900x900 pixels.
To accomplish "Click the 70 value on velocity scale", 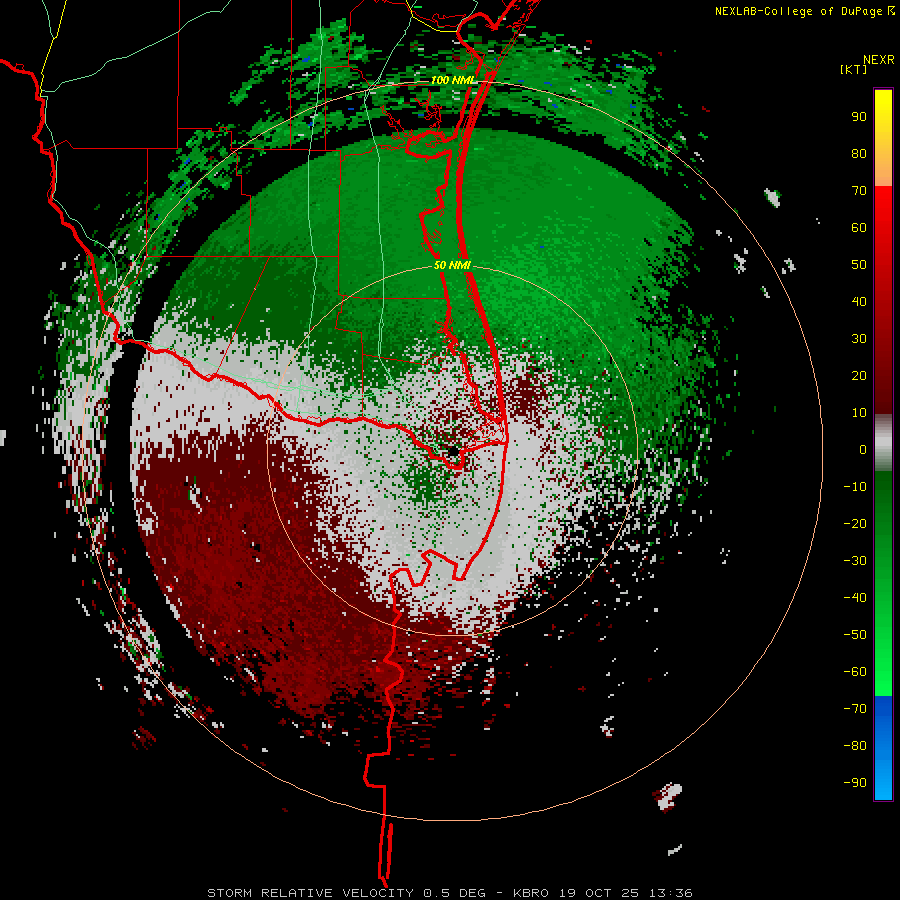I will [859, 191].
